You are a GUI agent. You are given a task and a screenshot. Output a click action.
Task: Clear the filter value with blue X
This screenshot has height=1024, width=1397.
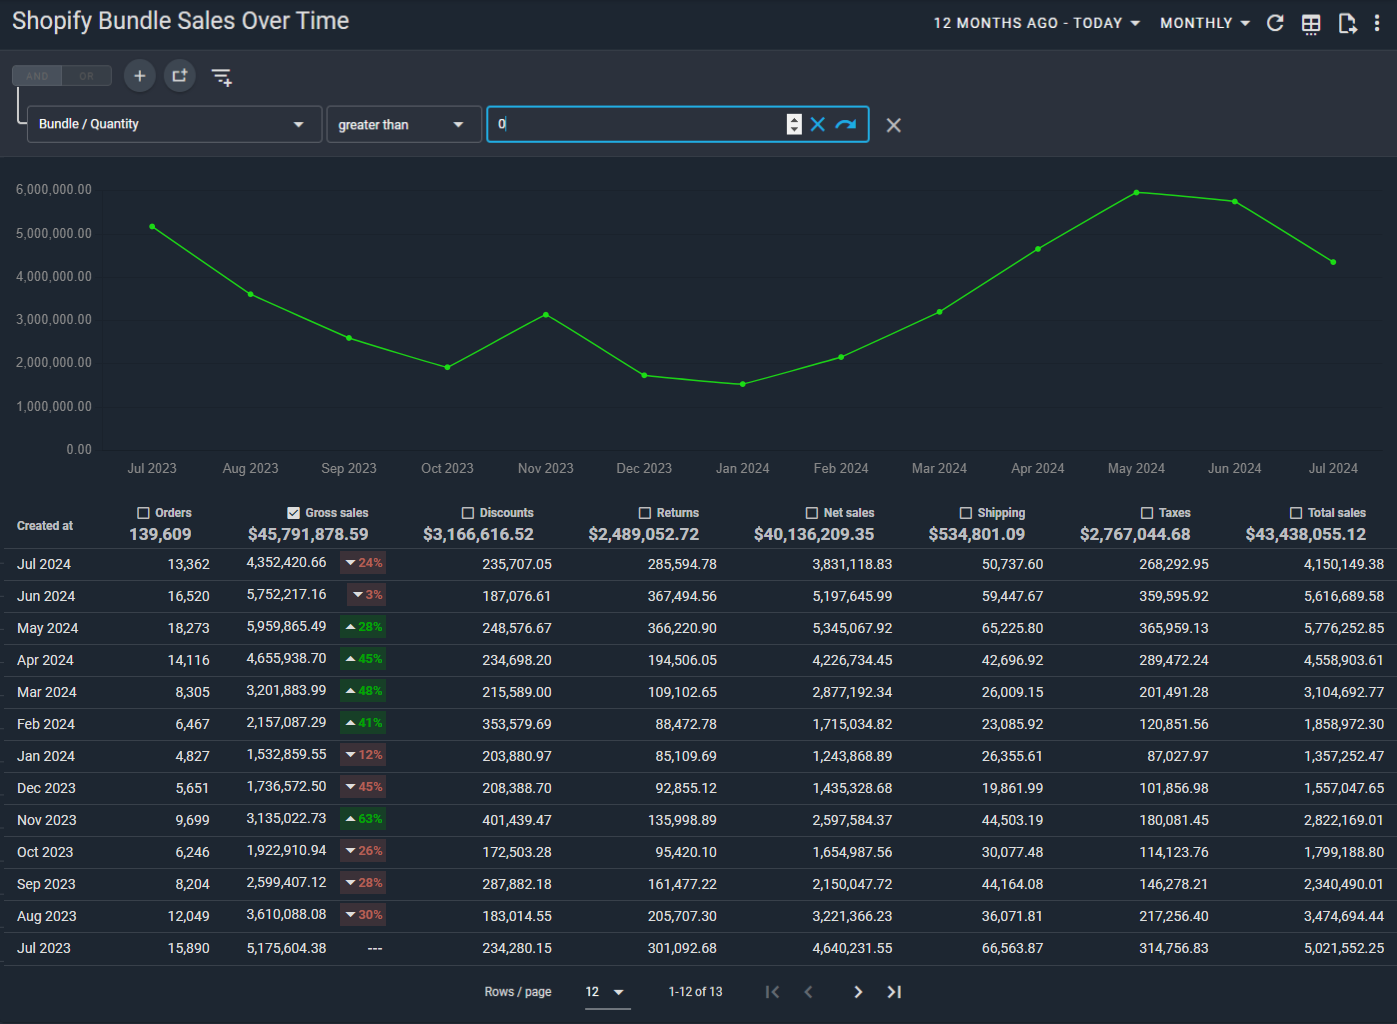tap(818, 124)
